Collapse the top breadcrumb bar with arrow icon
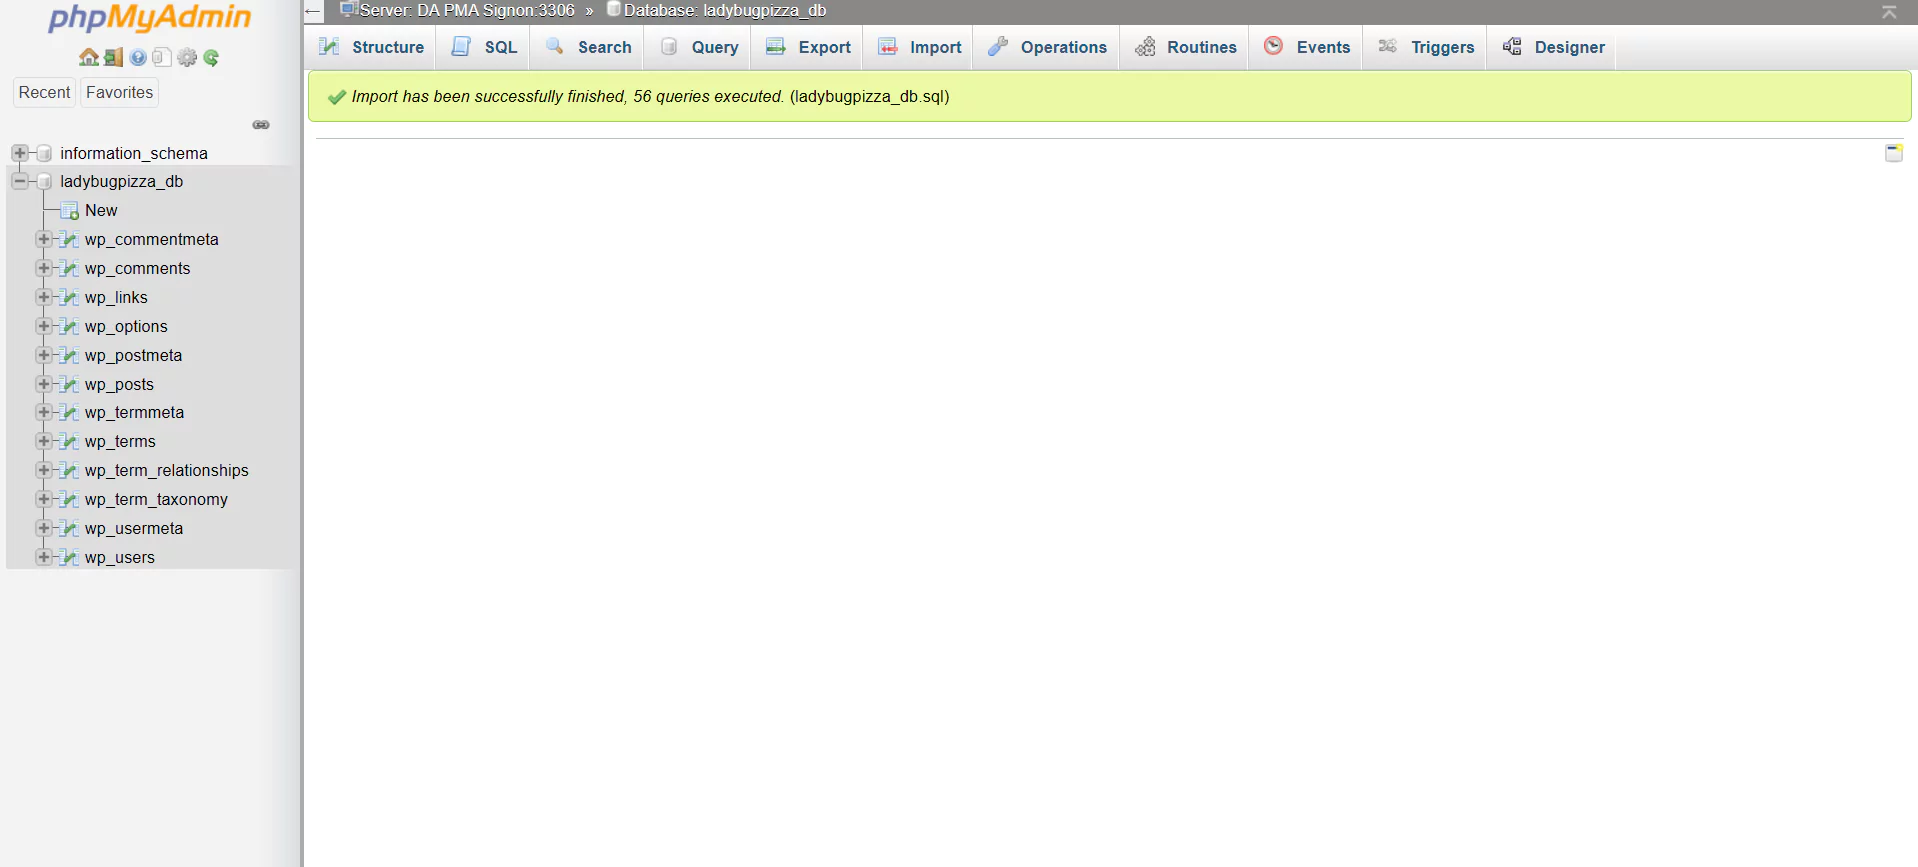 click(1889, 12)
